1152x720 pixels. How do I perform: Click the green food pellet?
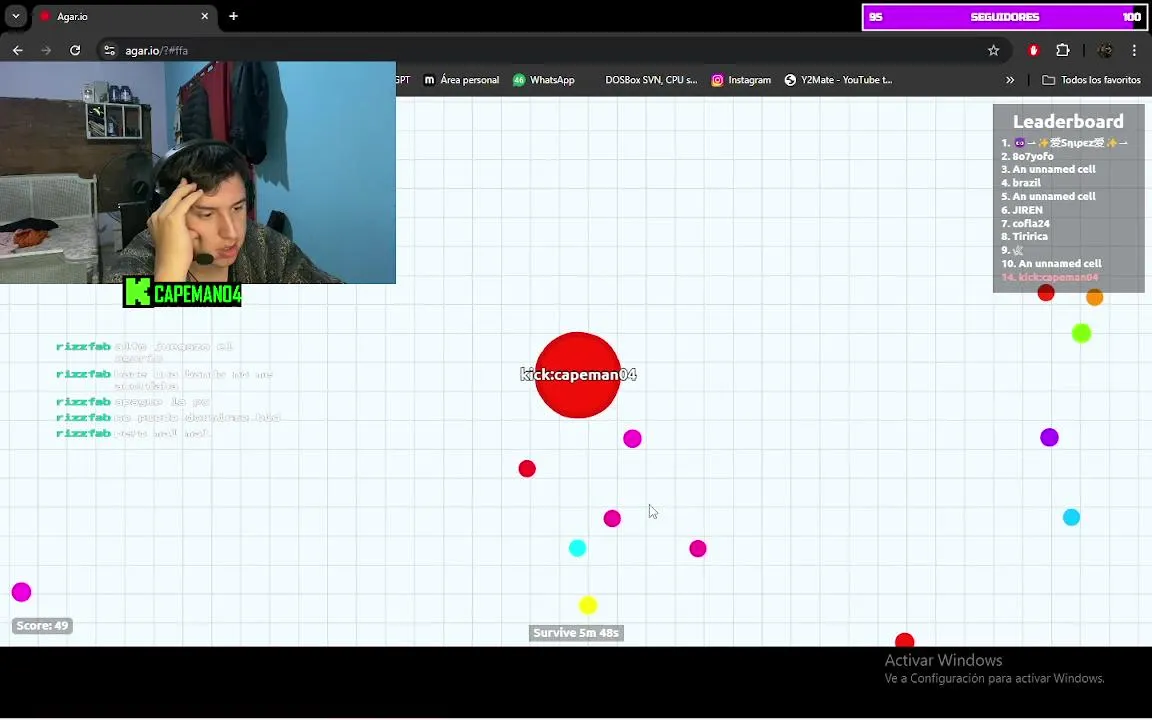[x=1081, y=334]
